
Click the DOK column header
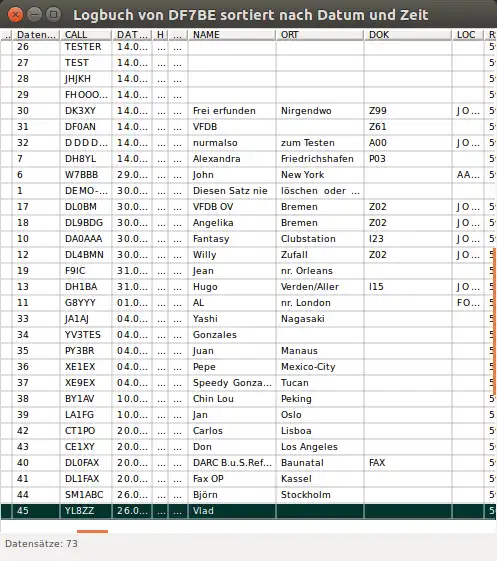[408, 35]
